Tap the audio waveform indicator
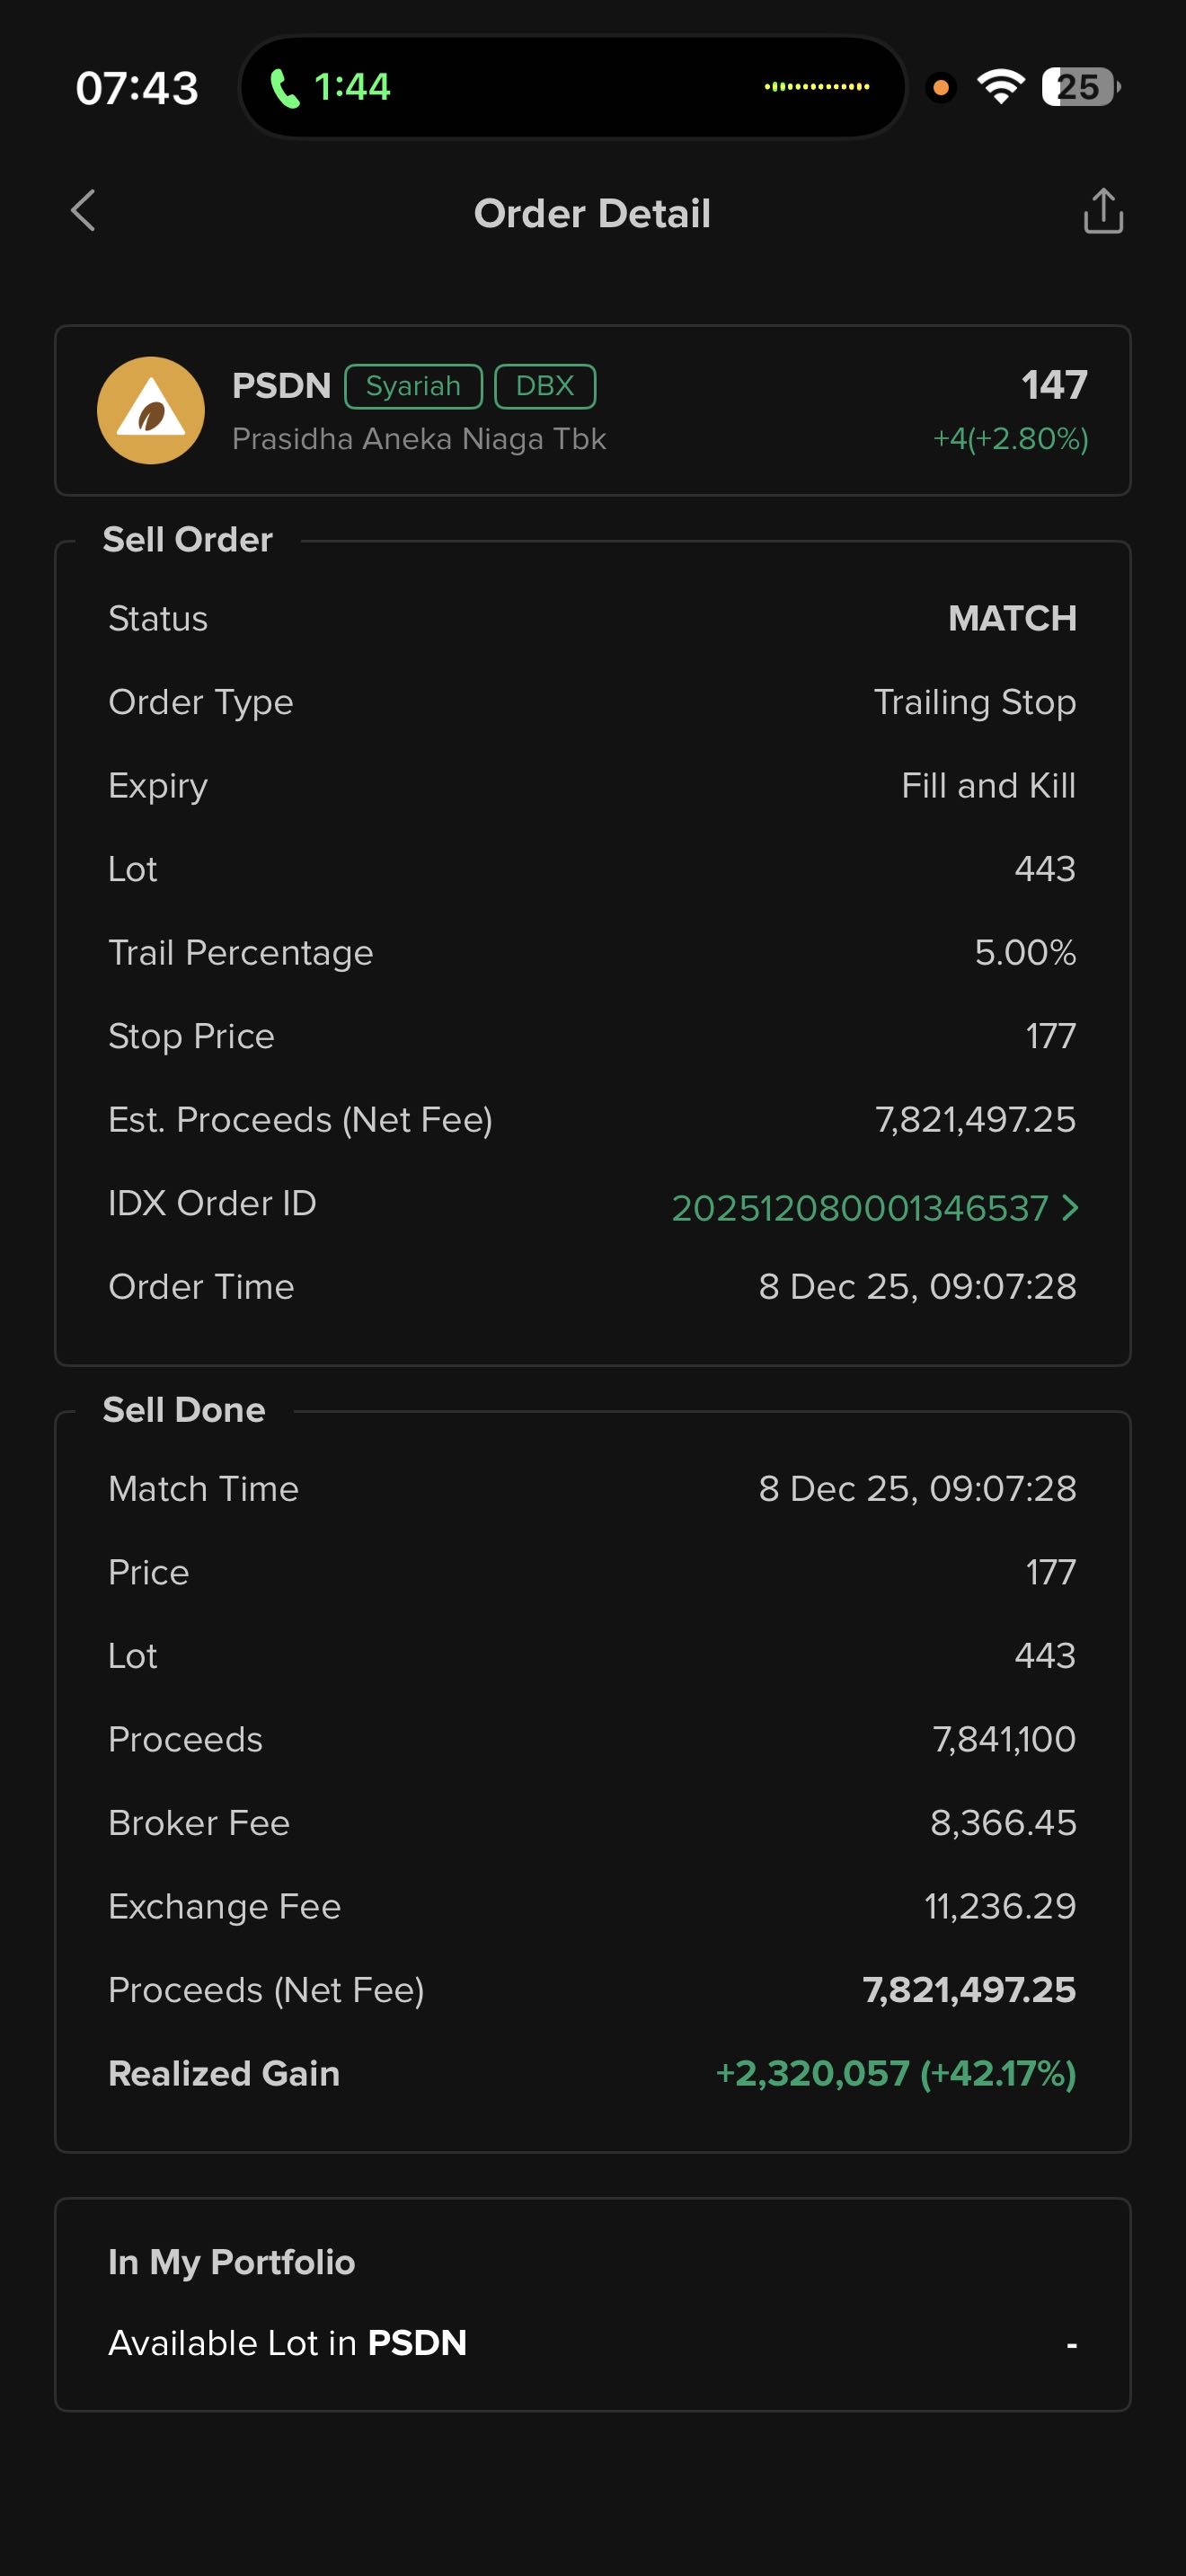 pyautogui.click(x=816, y=87)
